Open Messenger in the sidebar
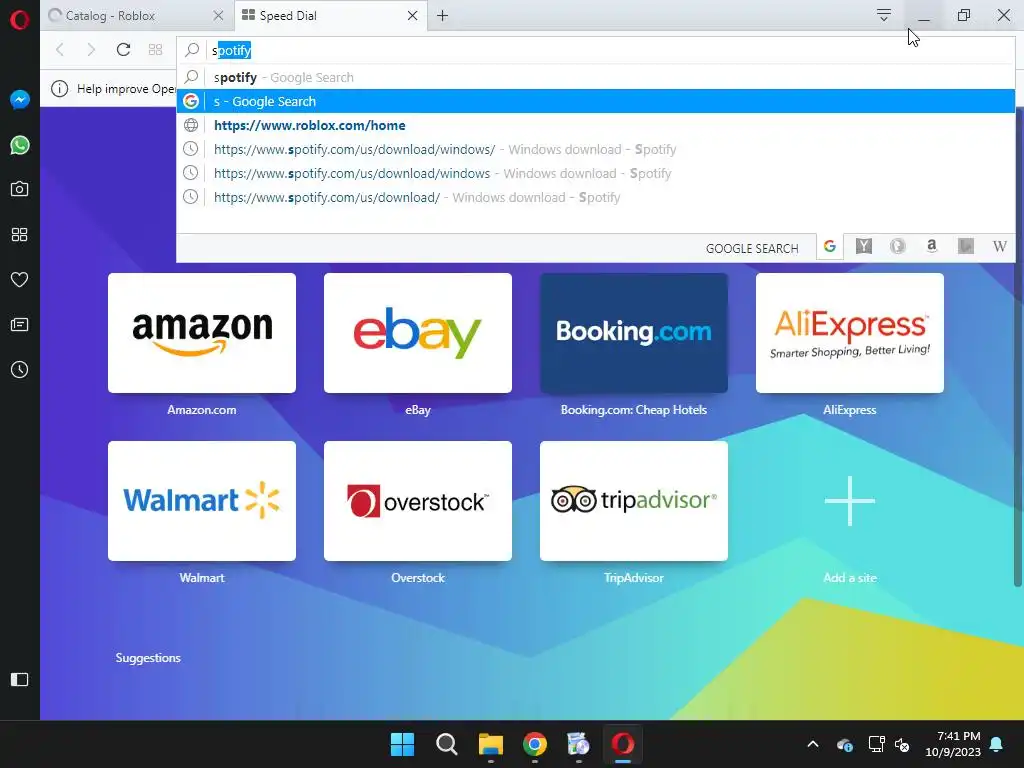This screenshot has width=1024, height=768. [x=20, y=99]
